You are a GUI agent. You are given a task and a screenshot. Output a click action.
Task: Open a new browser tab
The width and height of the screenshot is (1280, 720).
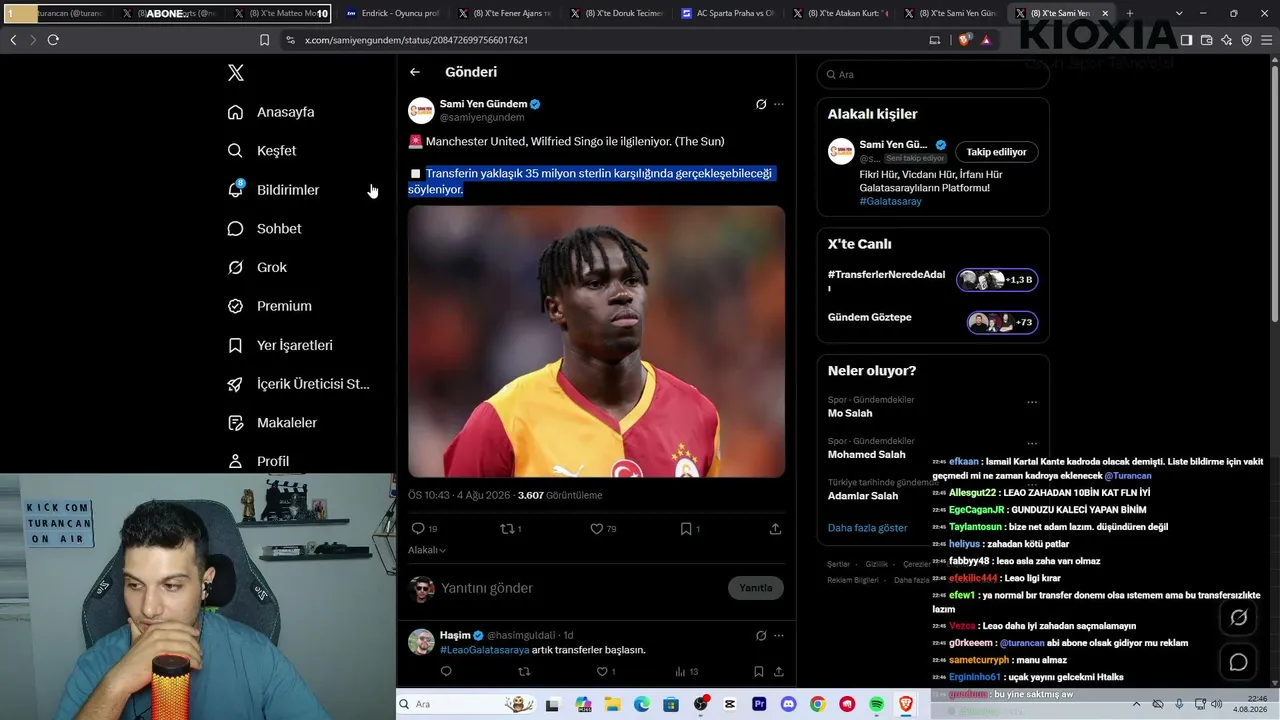[x=1130, y=14]
